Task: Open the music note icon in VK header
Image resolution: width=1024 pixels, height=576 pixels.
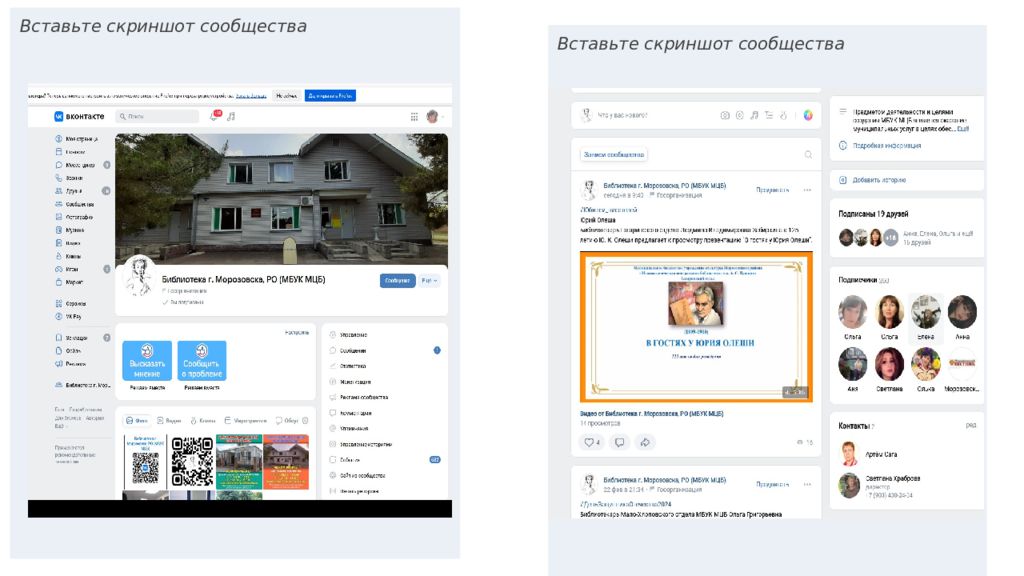Action: point(231,116)
